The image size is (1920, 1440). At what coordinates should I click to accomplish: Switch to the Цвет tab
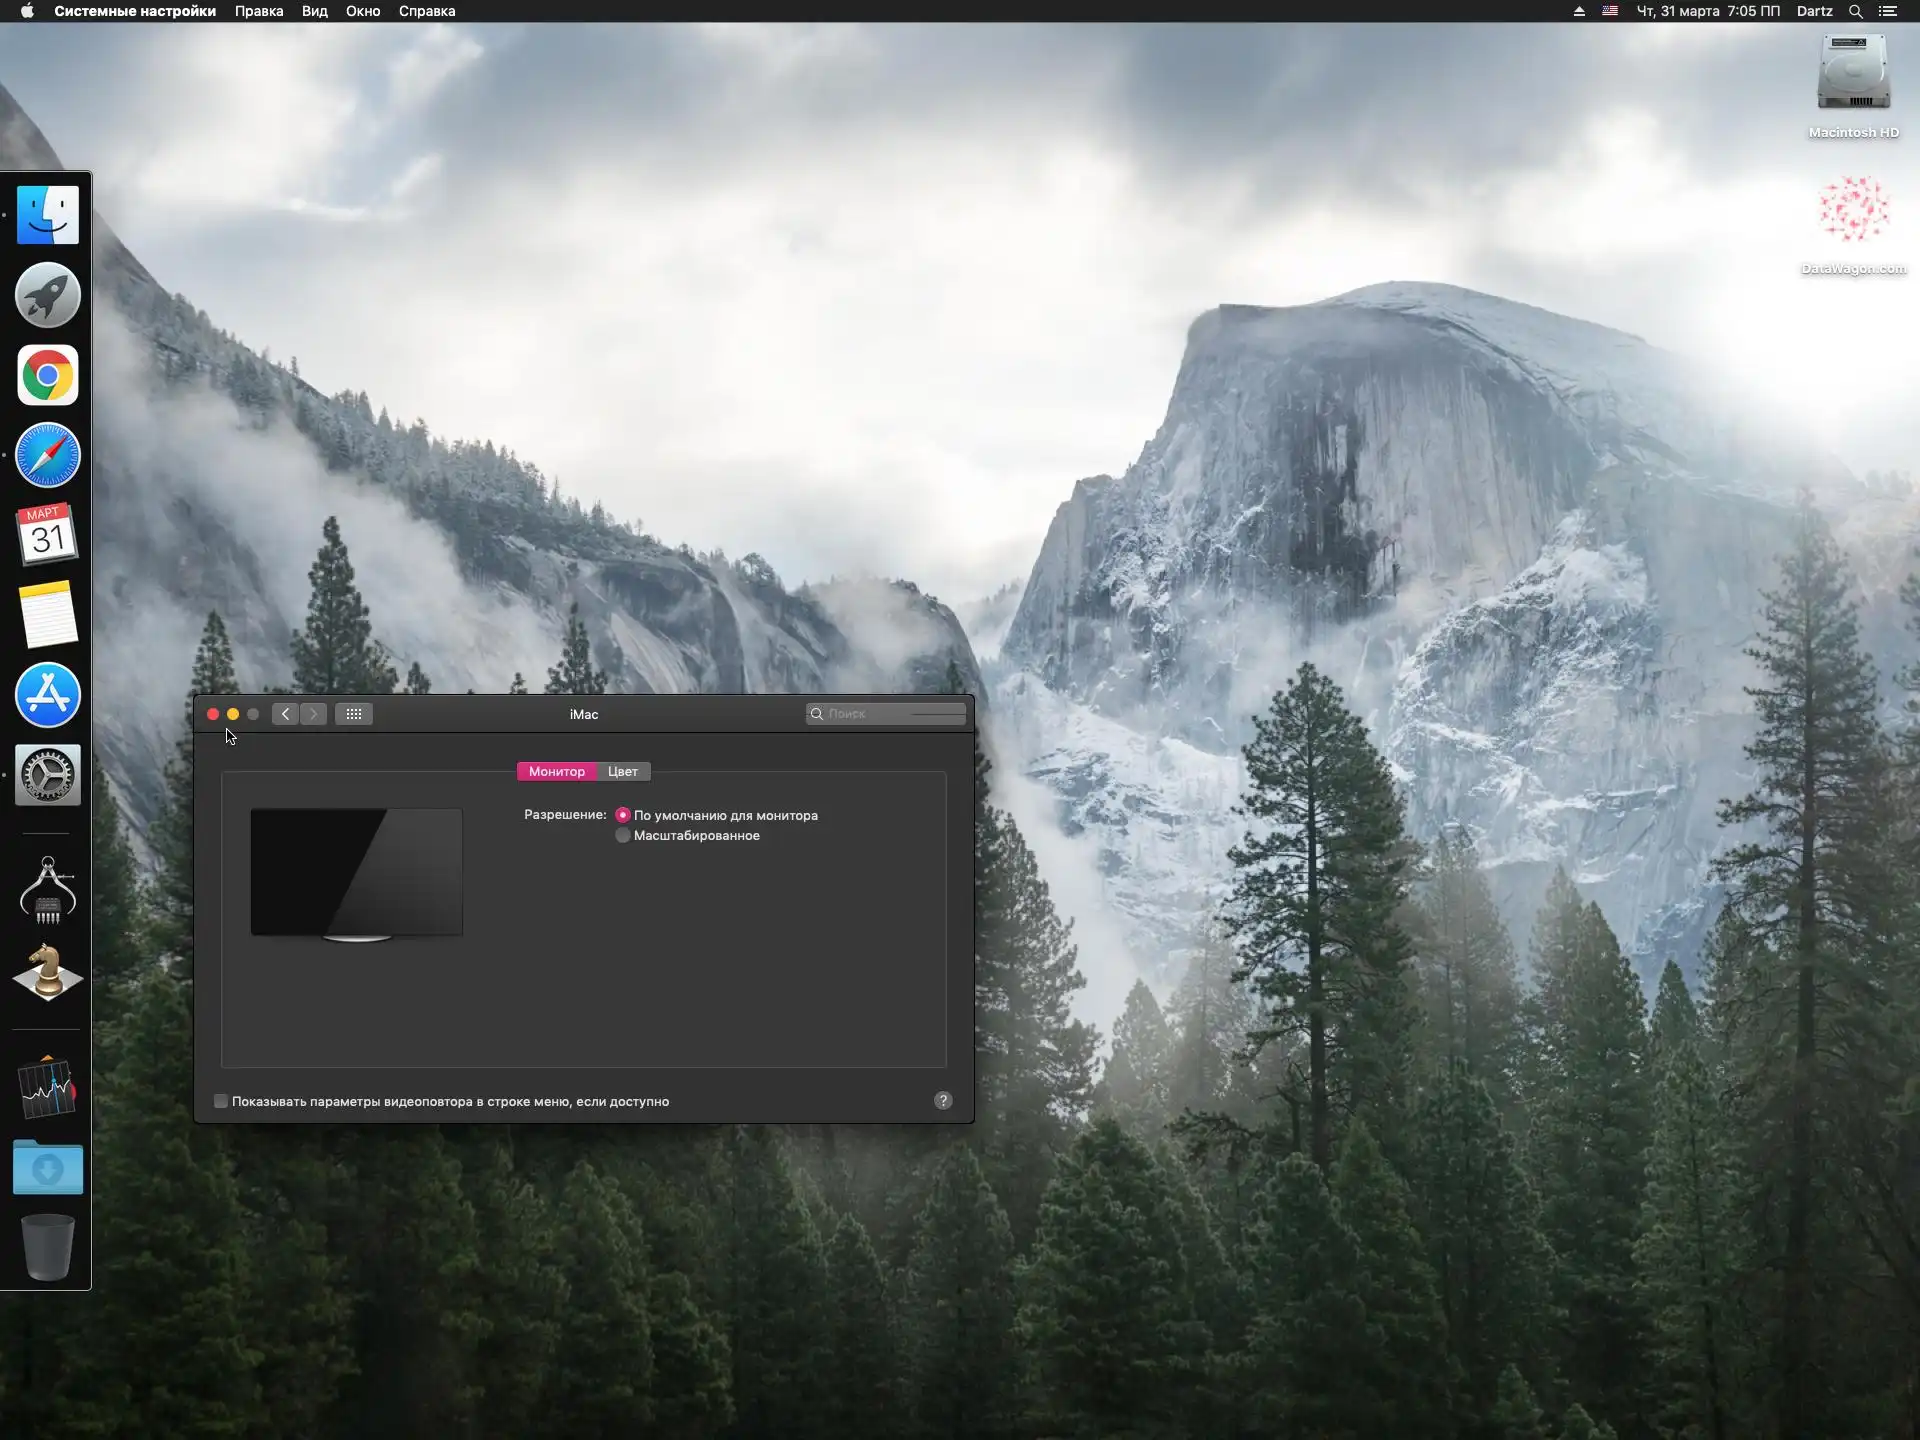pos(623,772)
